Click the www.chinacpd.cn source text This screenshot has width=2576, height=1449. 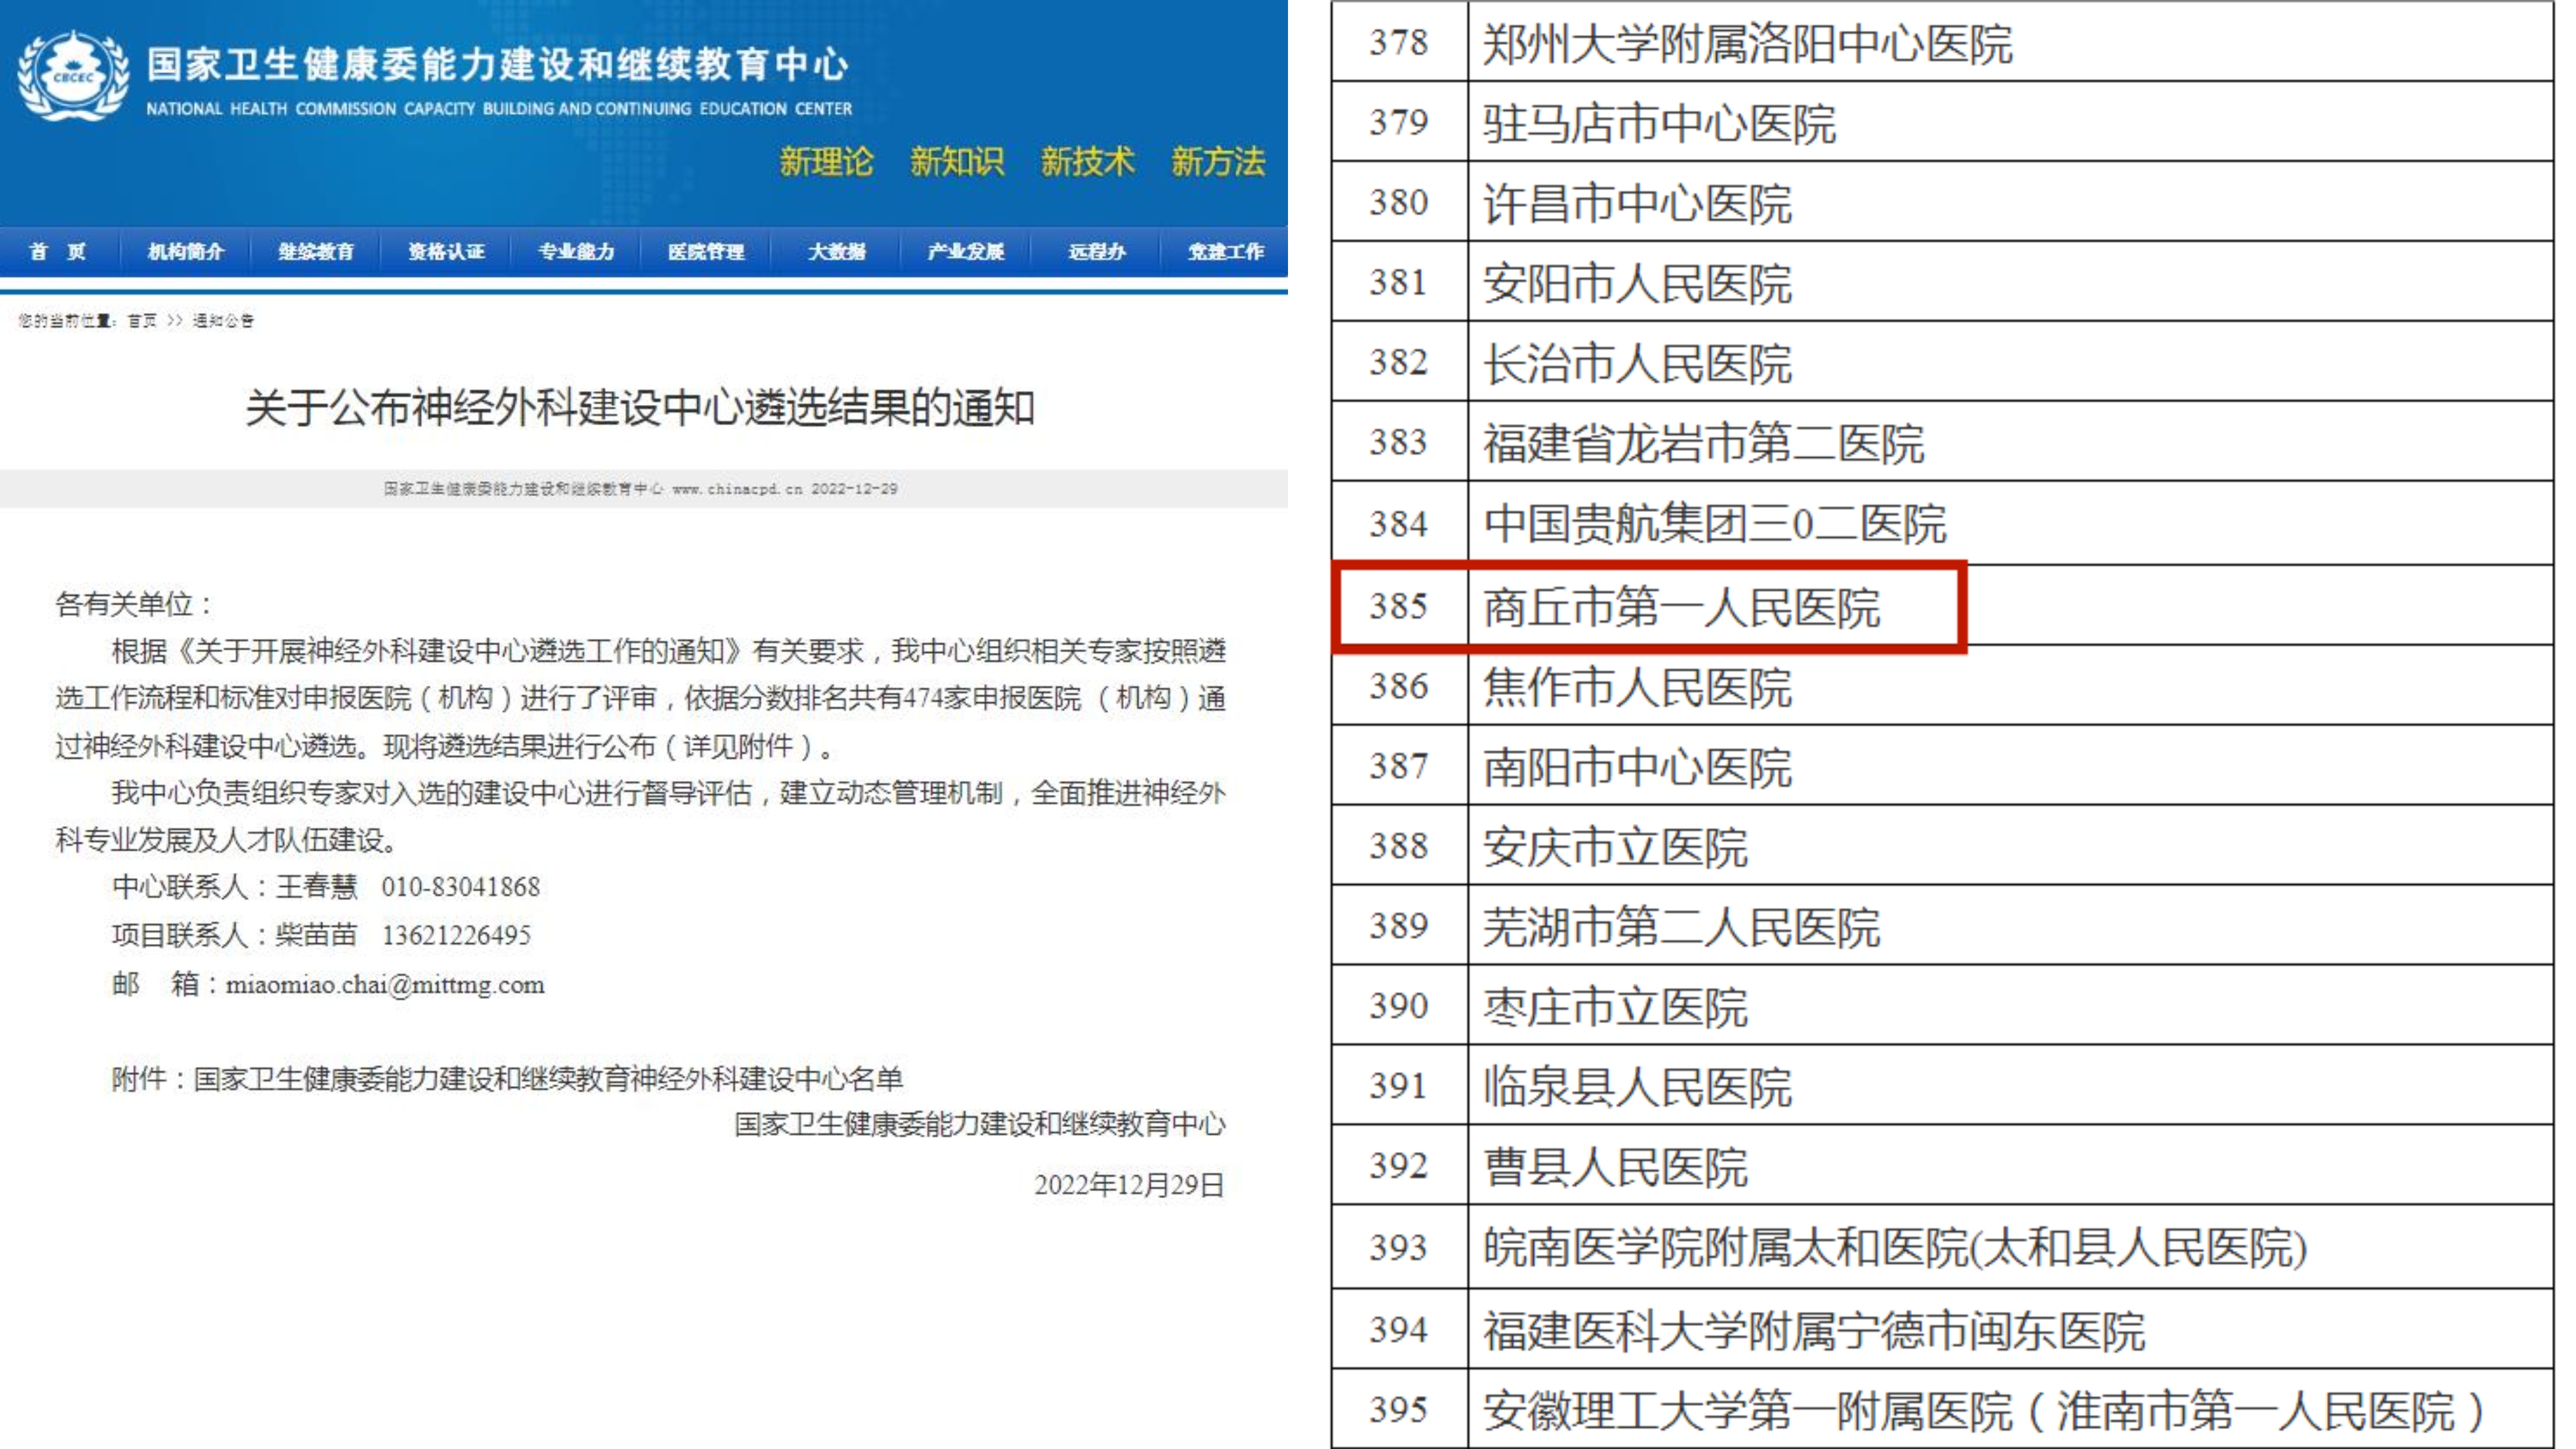737,489
